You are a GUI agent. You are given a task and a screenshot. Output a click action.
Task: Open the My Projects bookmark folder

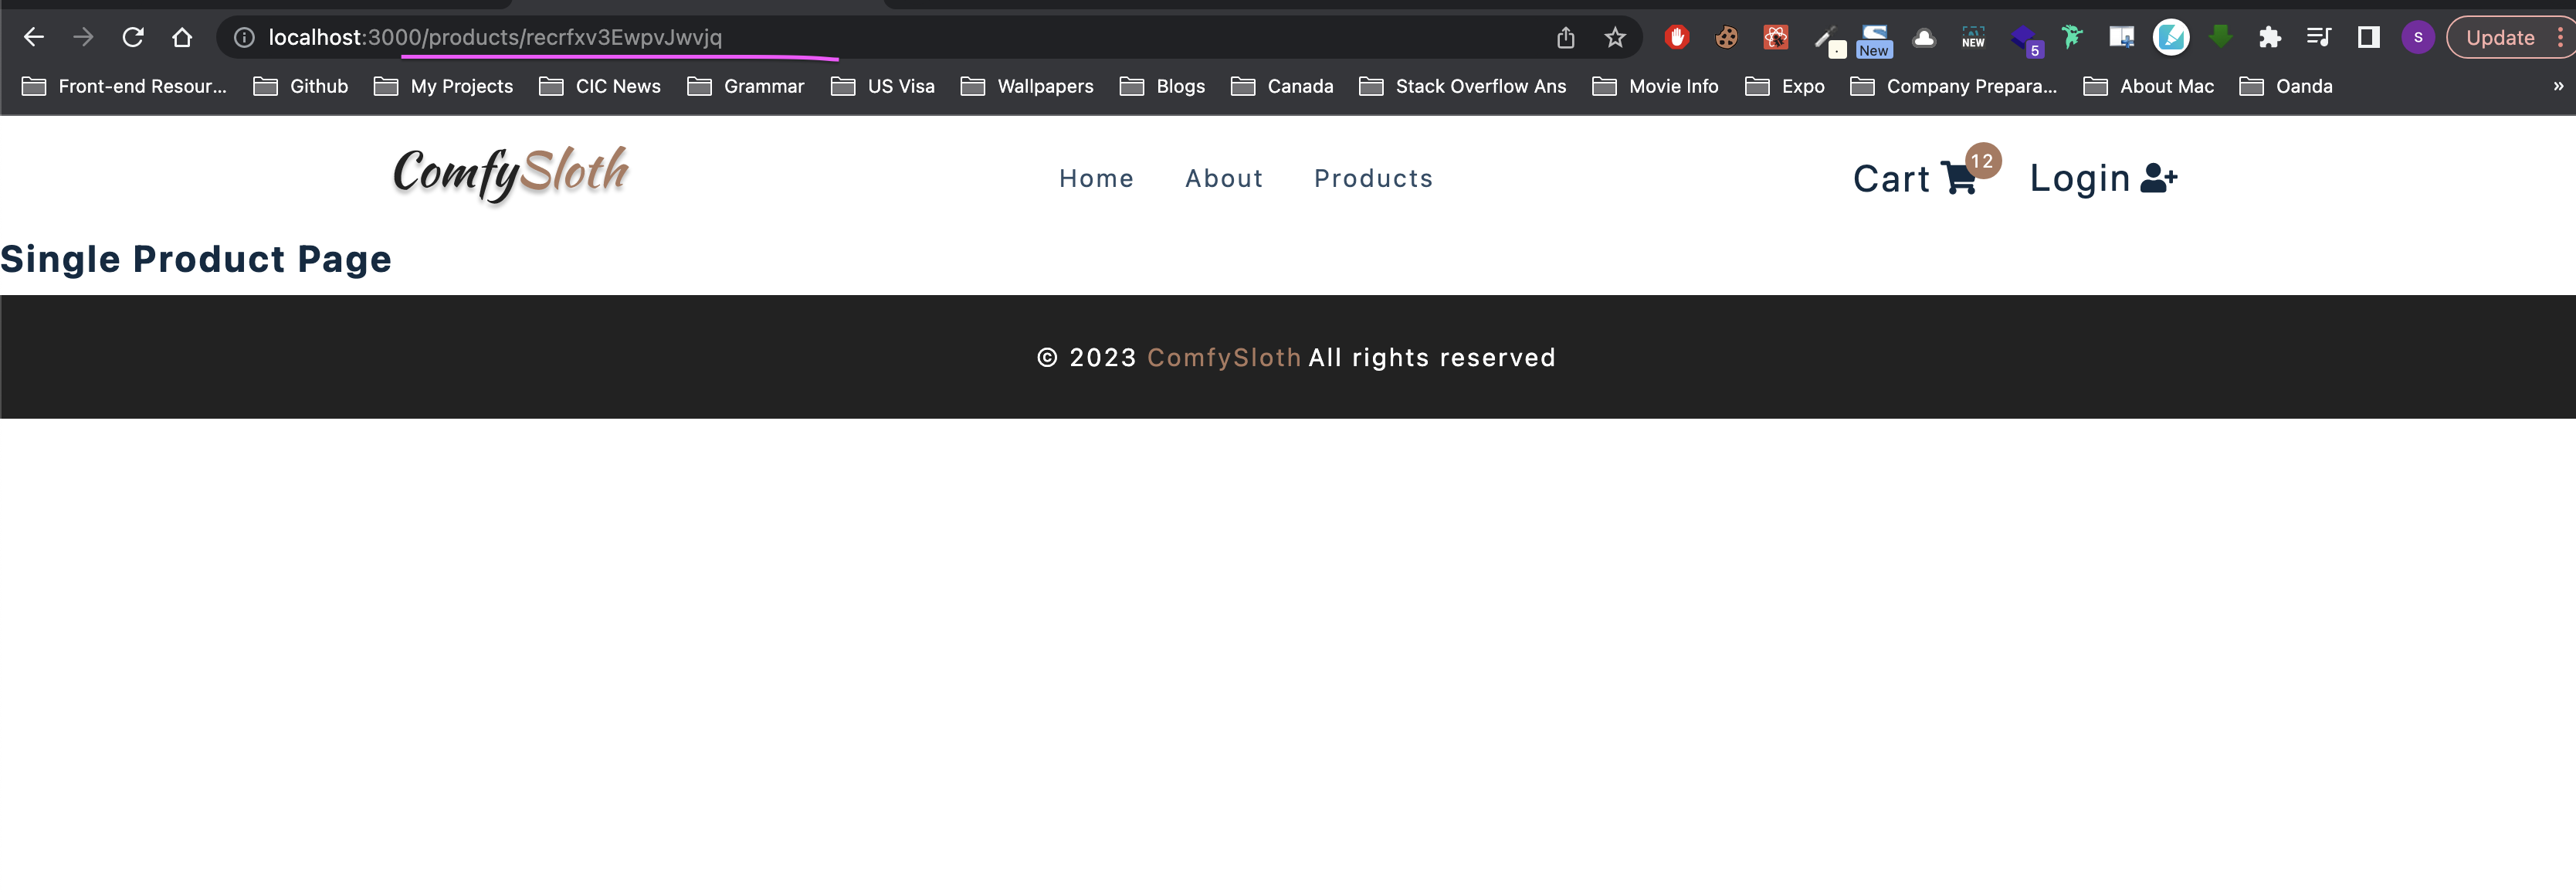coord(443,86)
